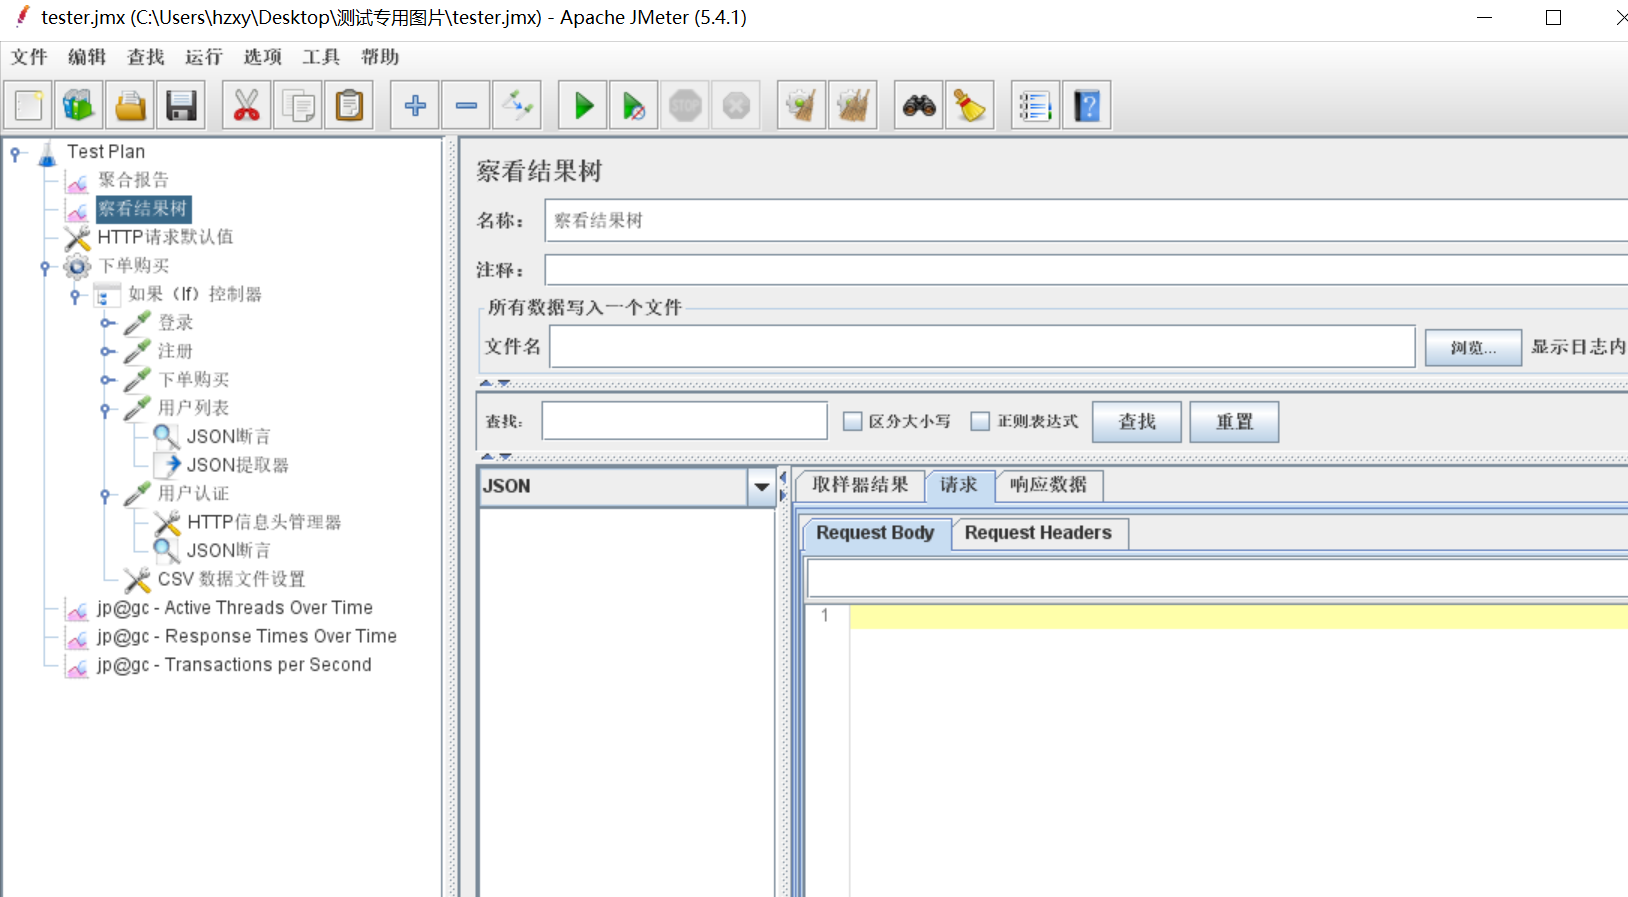The image size is (1628, 897).
Task: Collapse all nodes with minus icon
Action: pos(466,105)
